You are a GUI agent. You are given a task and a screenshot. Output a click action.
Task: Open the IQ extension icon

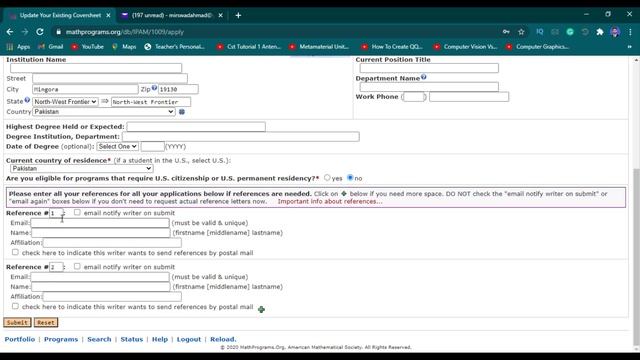click(540, 32)
